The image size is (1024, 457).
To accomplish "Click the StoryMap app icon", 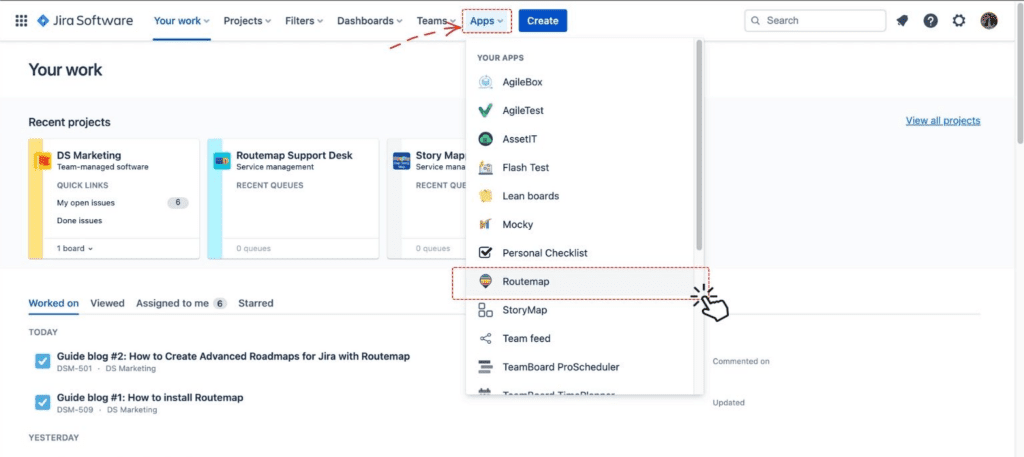I will [485, 310].
